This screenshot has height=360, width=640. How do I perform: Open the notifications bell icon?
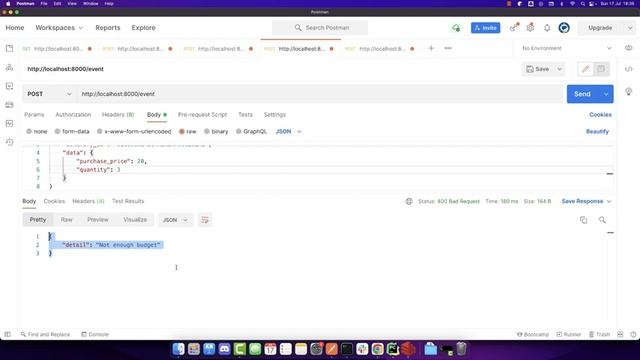point(547,28)
